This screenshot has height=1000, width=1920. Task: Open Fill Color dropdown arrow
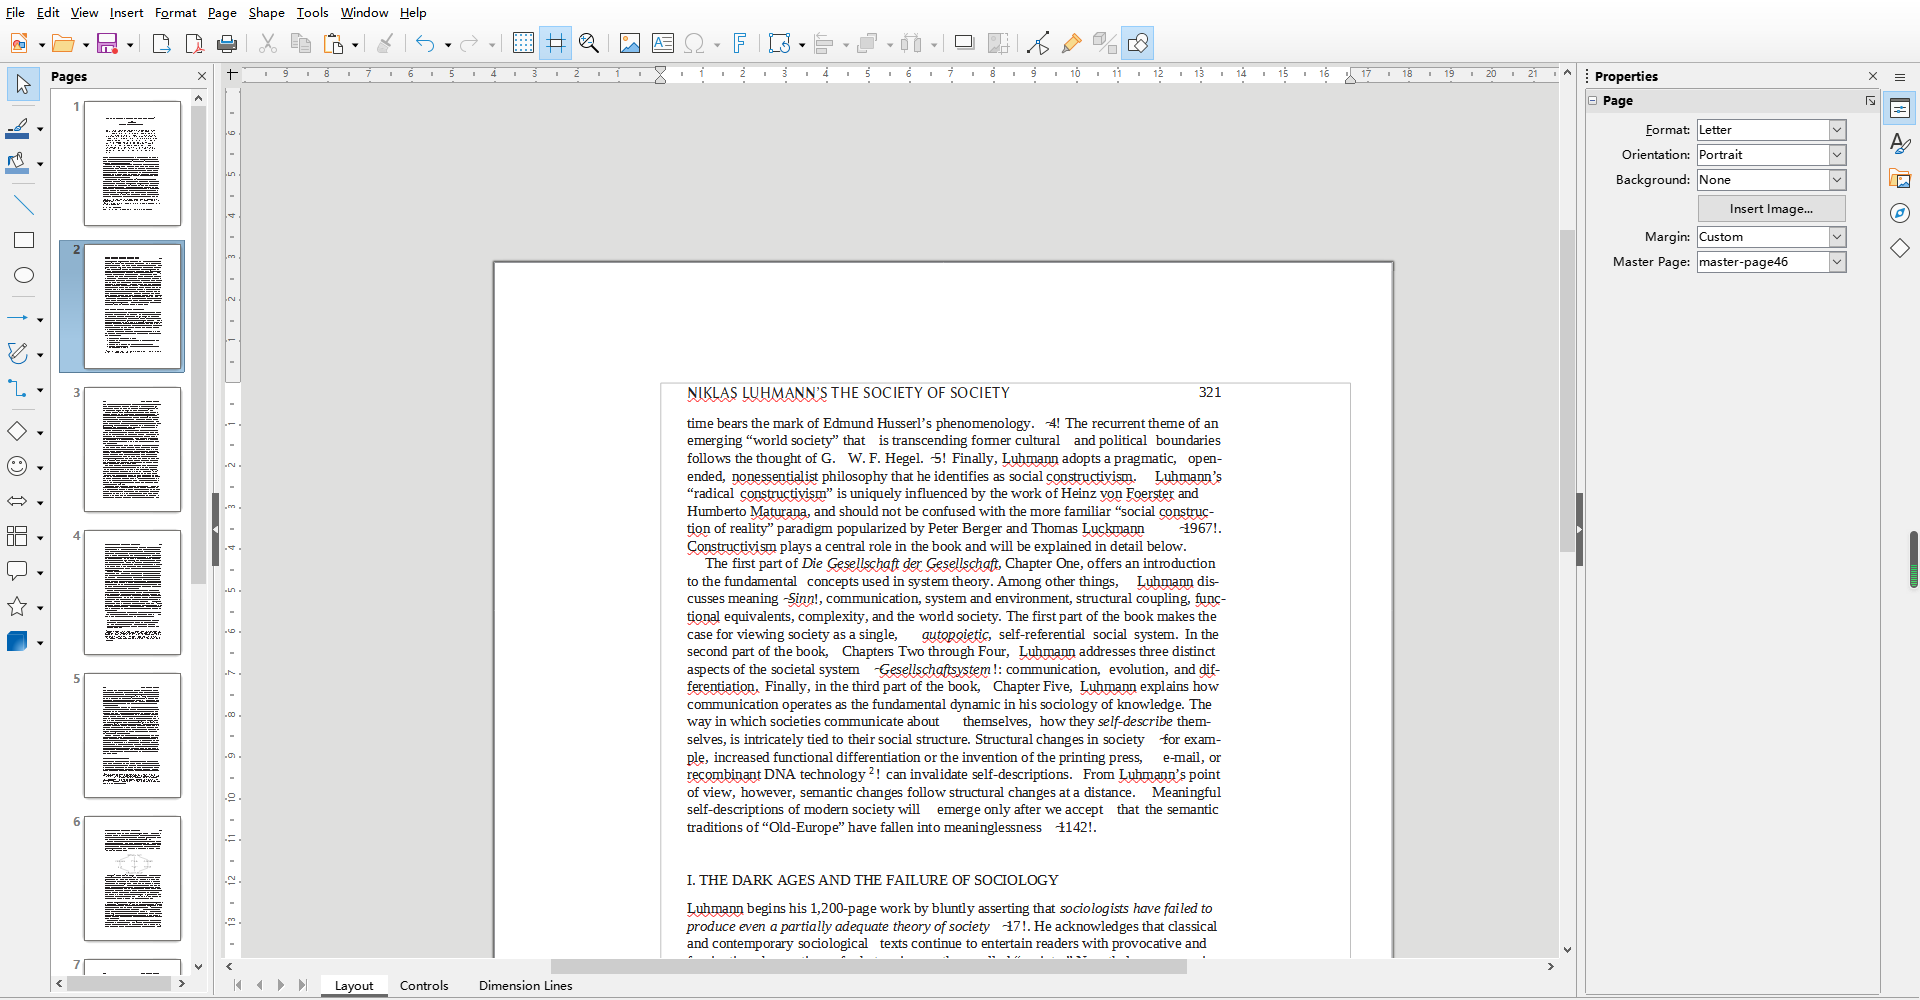pyautogui.click(x=40, y=164)
